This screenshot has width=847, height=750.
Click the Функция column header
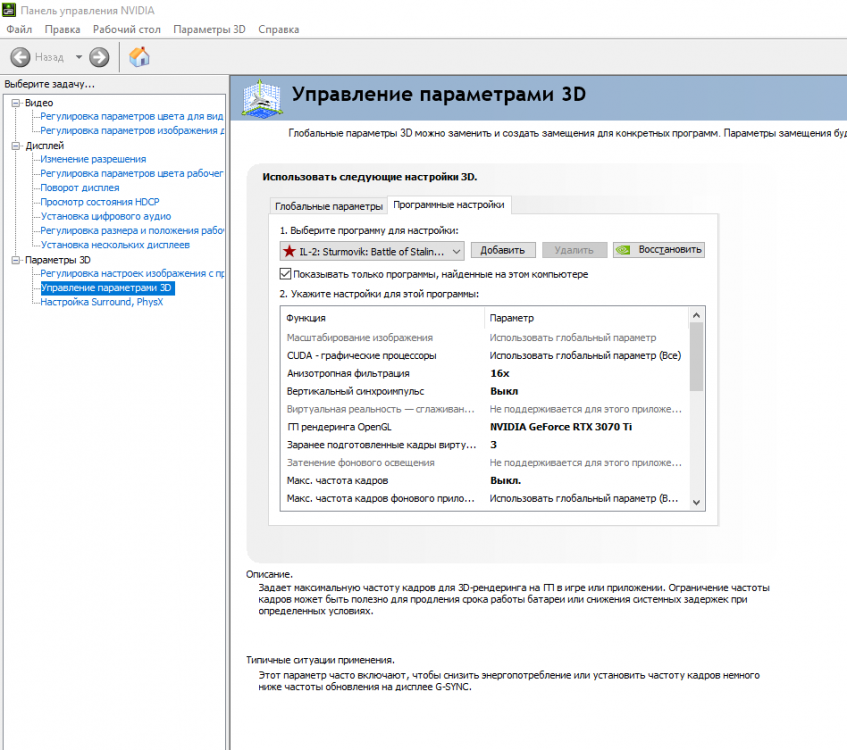click(382, 318)
